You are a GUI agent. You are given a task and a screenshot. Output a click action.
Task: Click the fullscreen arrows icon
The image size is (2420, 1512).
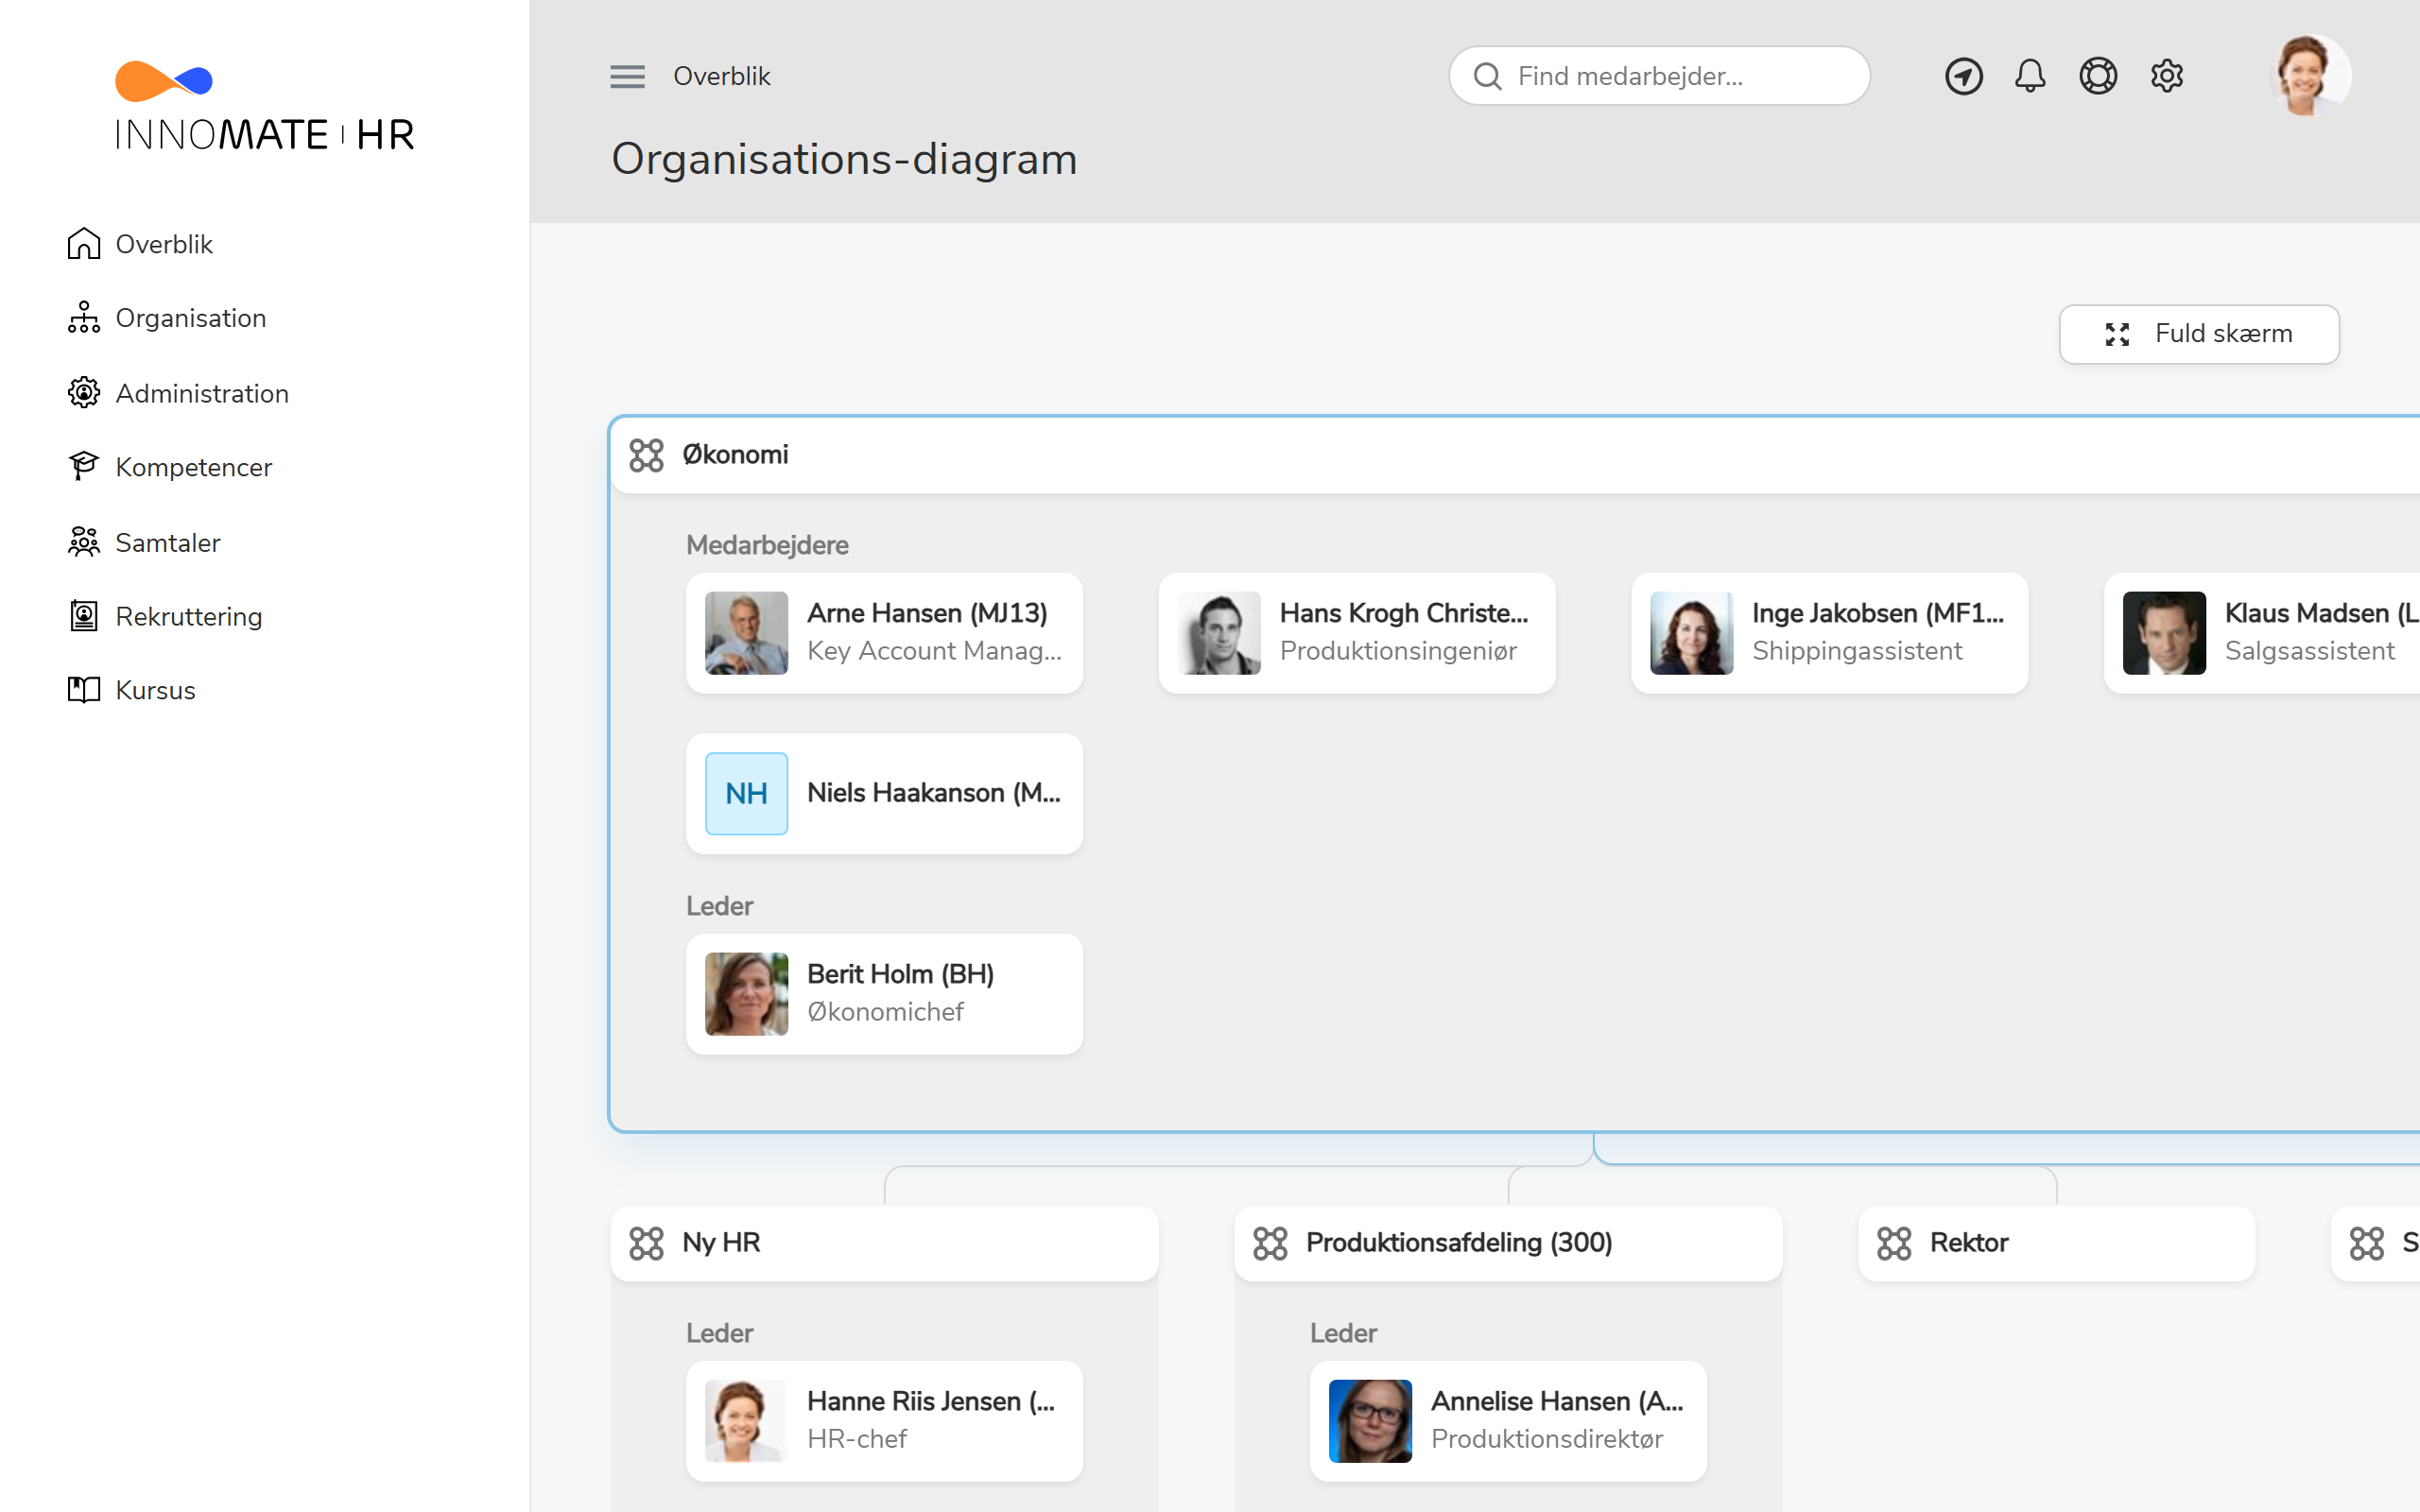tap(2117, 334)
